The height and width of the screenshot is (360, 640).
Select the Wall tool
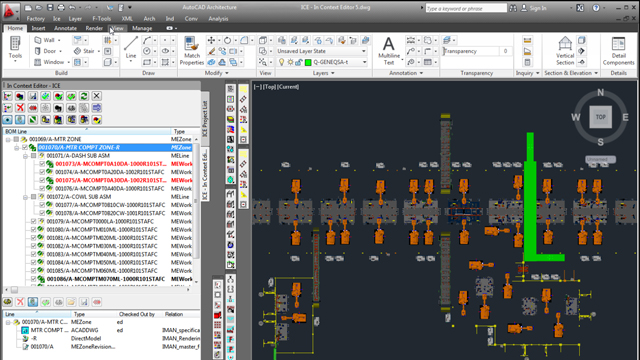[45, 40]
